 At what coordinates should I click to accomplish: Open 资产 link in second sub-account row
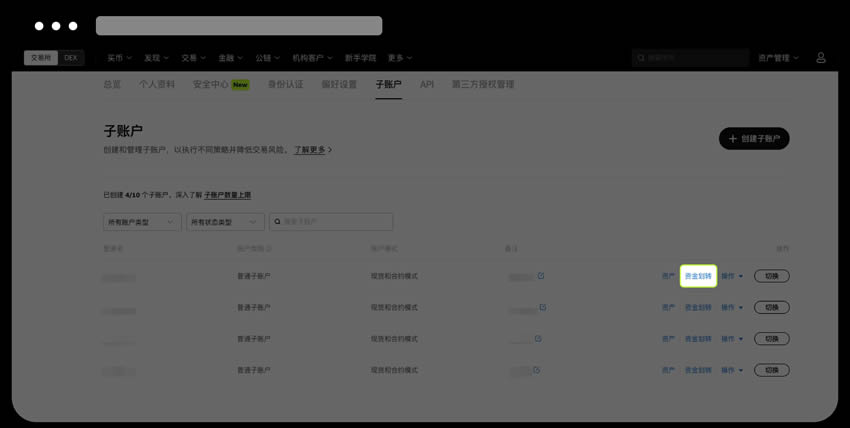point(668,308)
